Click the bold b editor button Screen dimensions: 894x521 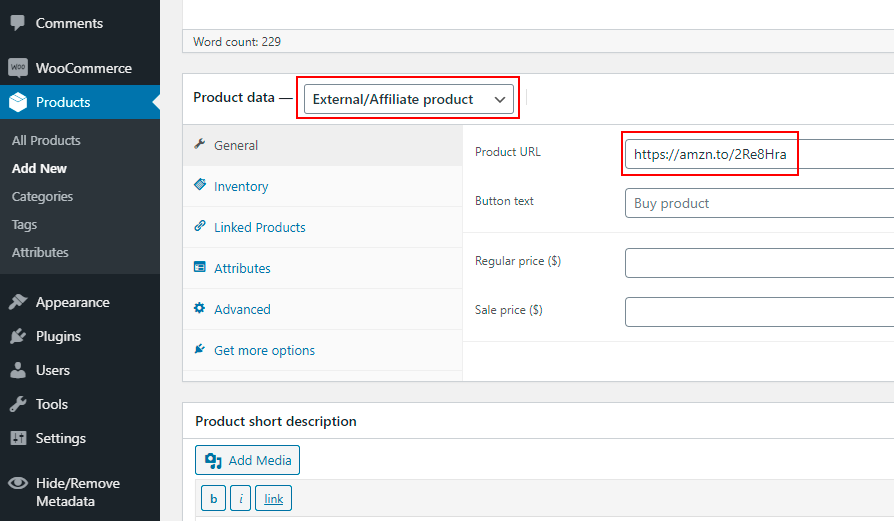[x=213, y=499]
